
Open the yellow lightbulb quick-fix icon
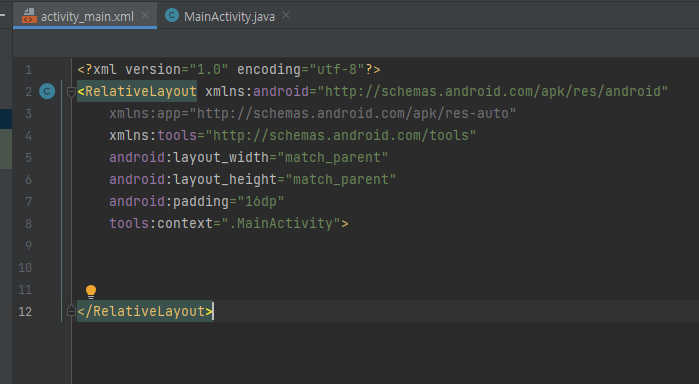pos(91,292)
